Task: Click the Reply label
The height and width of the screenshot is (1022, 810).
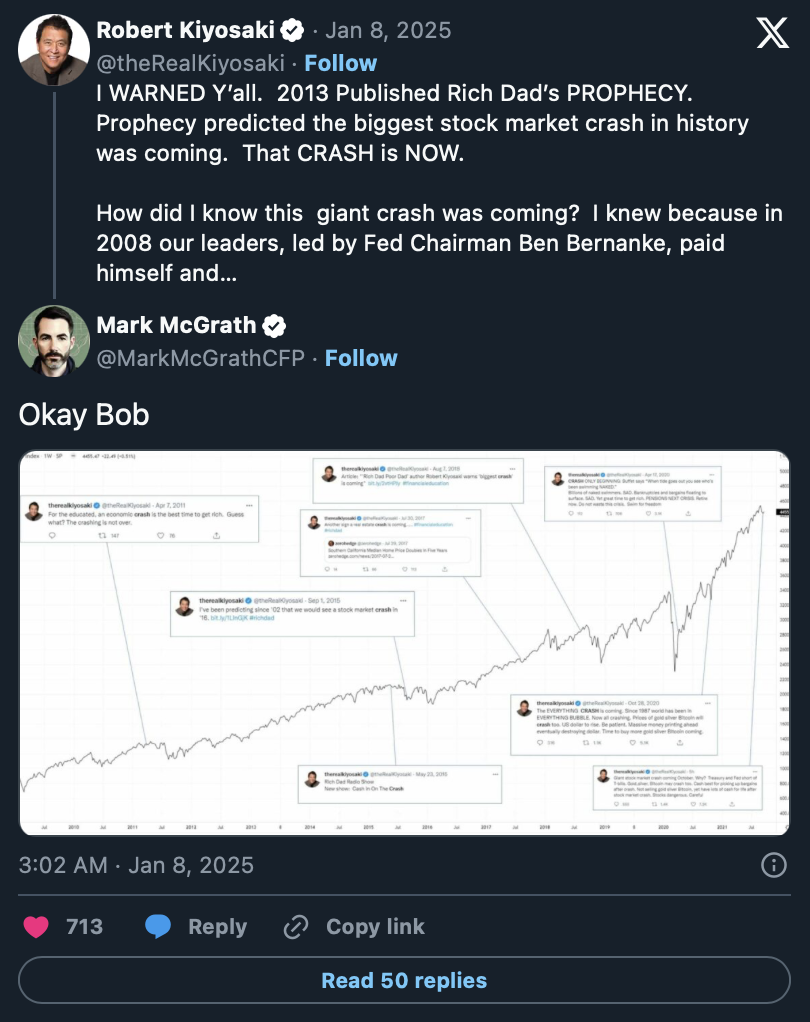Action: coord(218,927)
